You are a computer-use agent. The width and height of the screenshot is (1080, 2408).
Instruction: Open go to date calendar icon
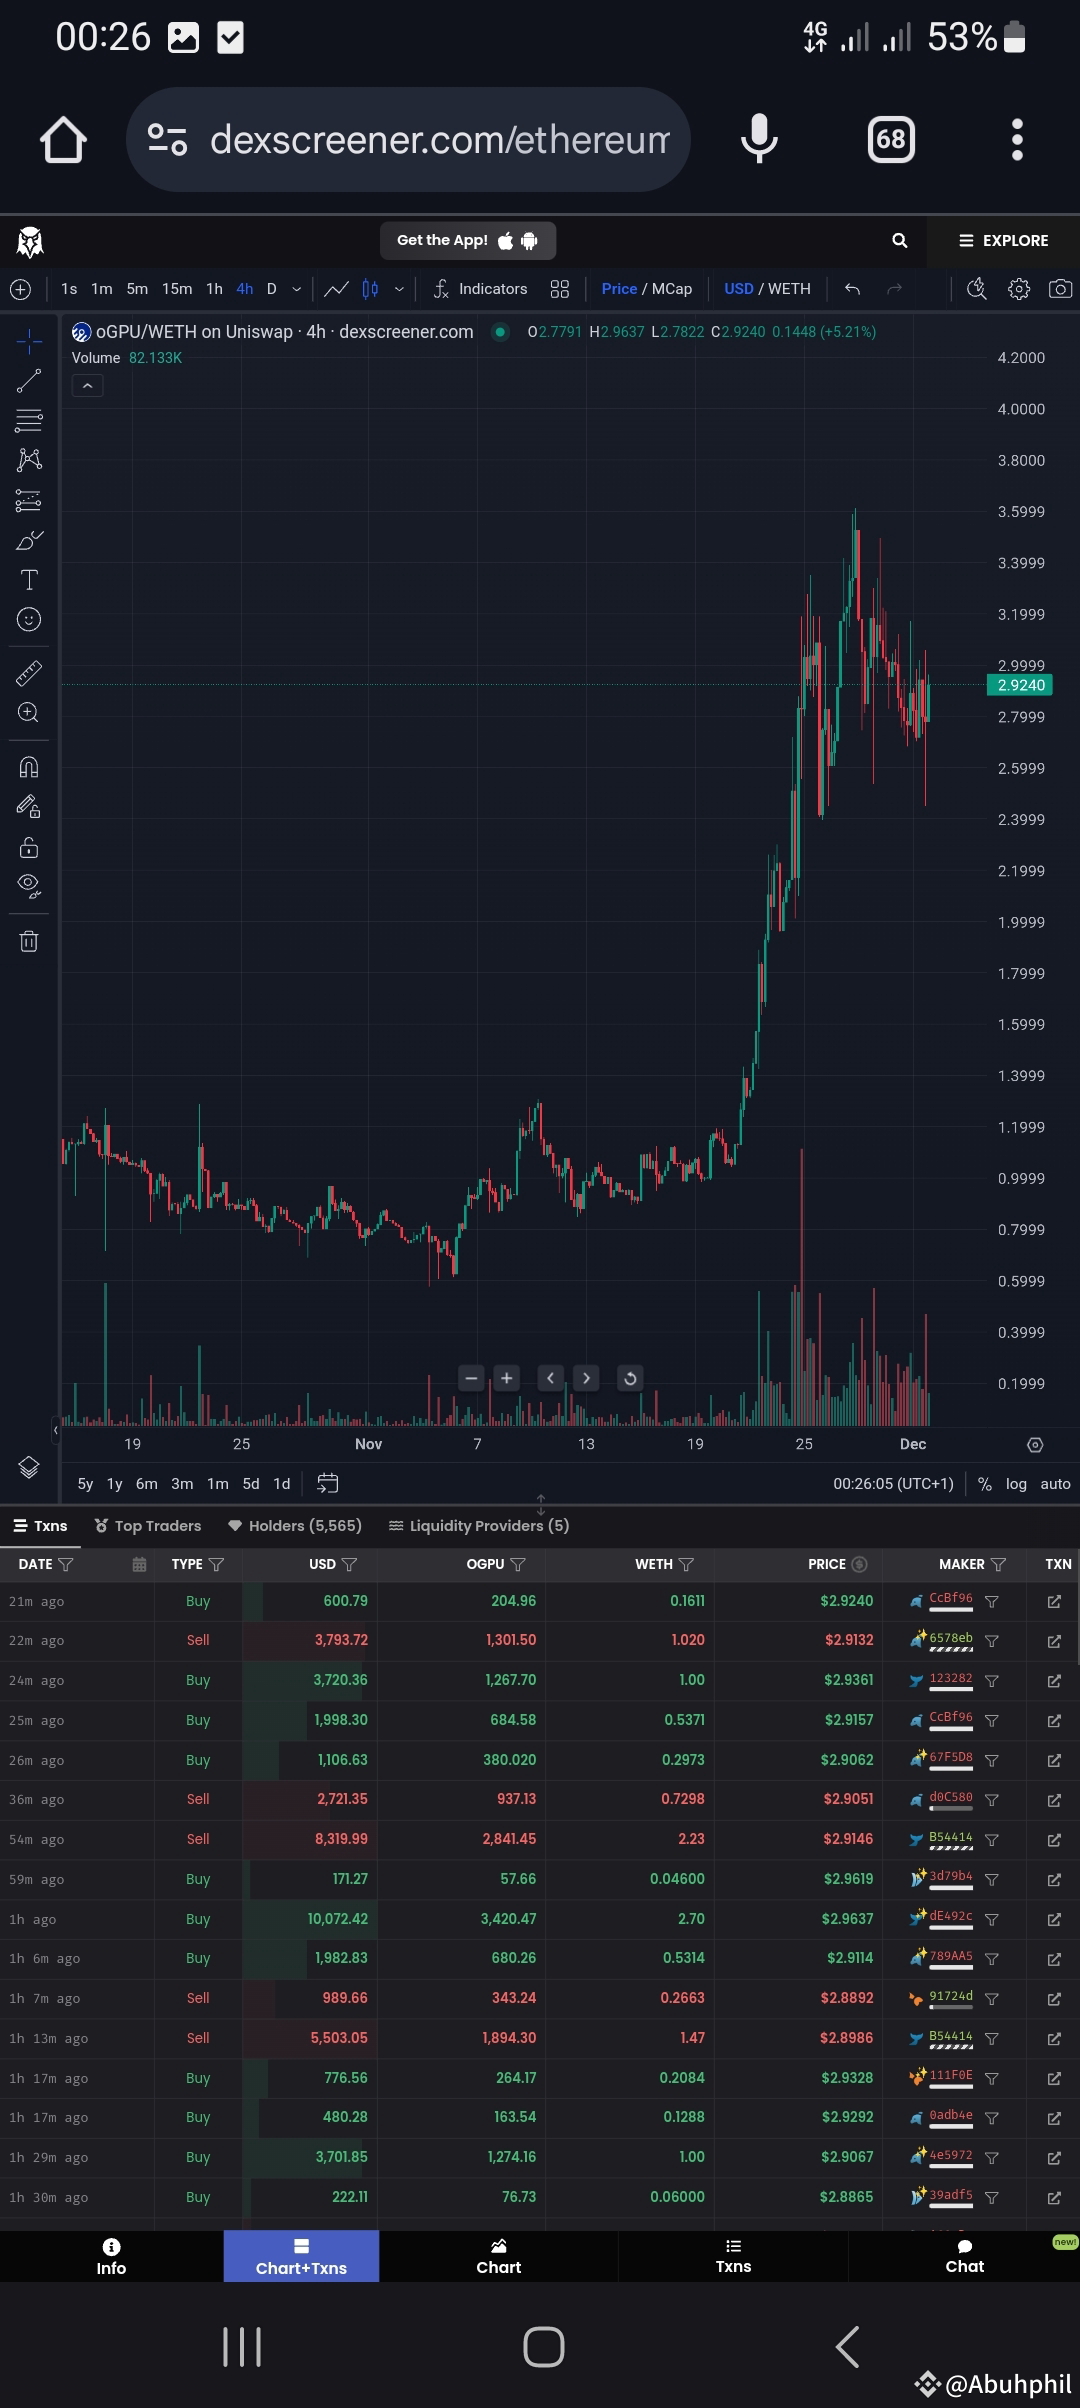327,1484
